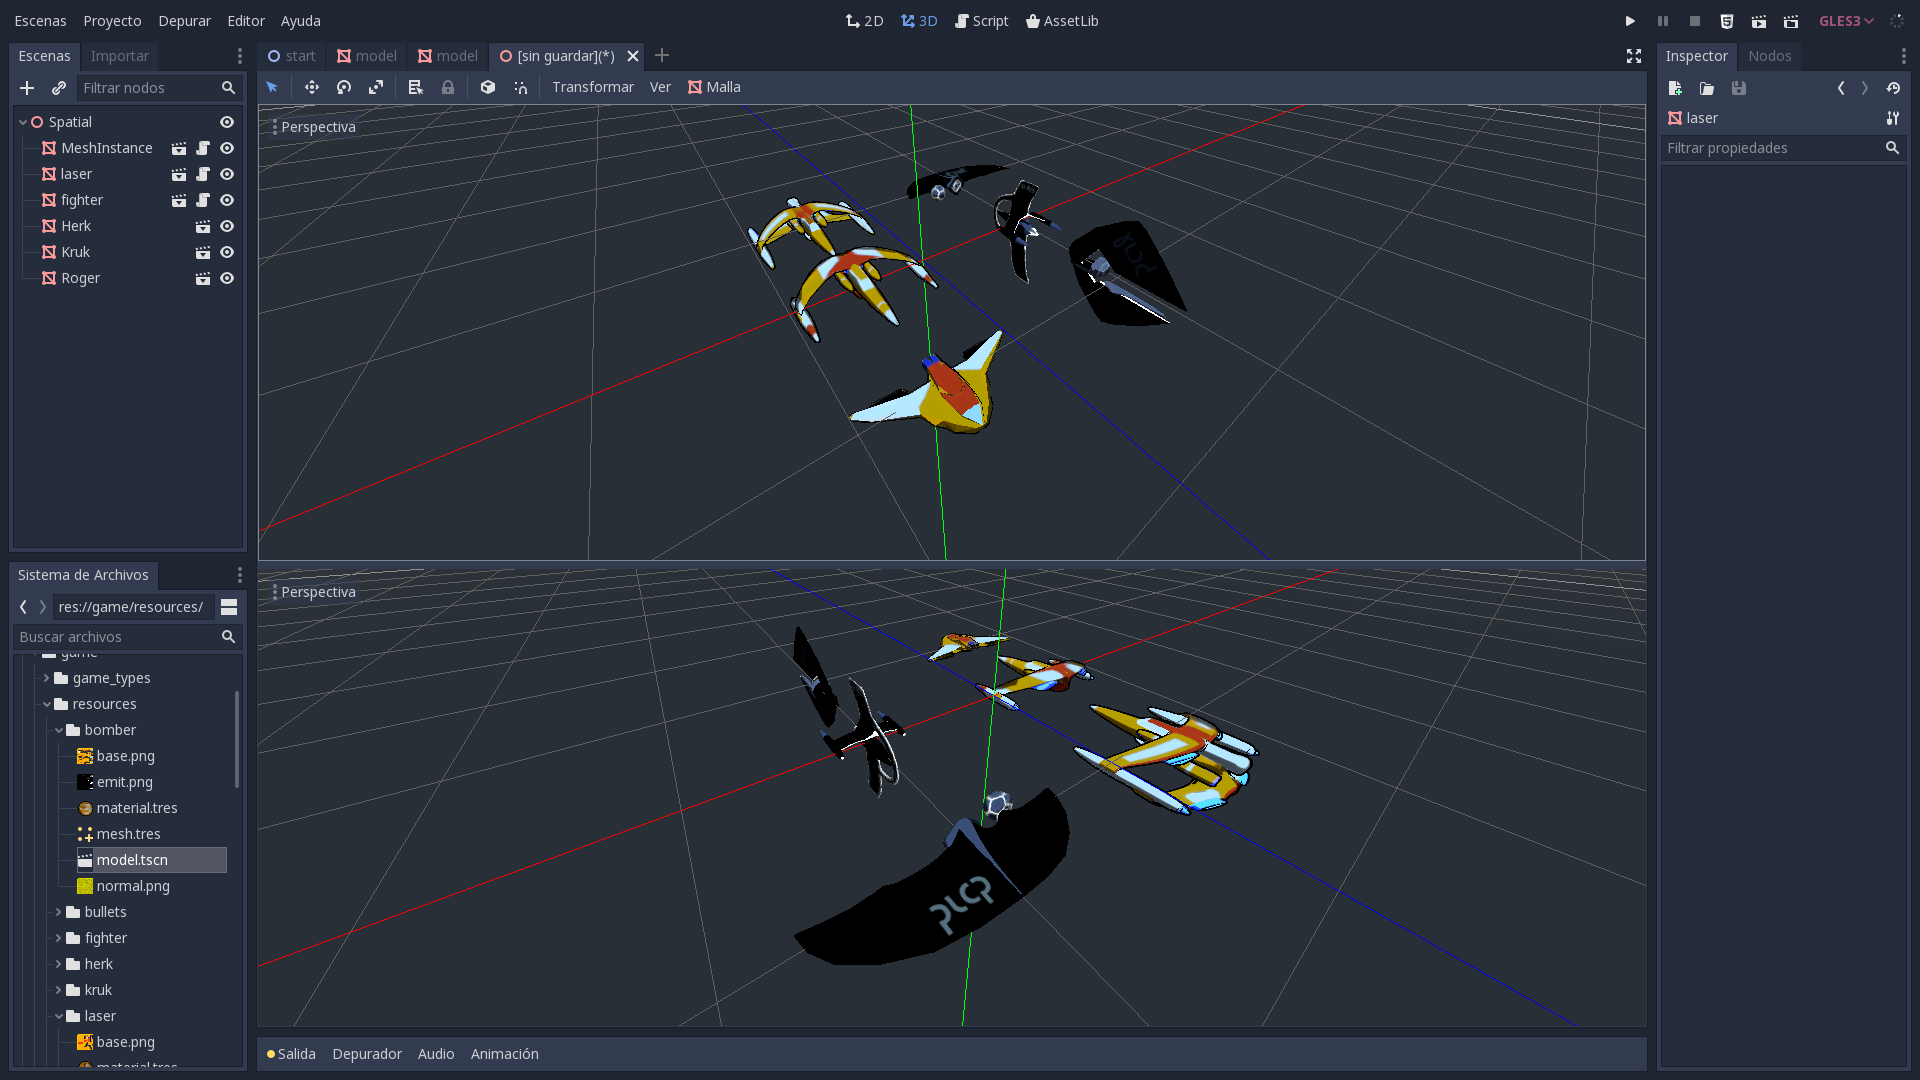
Task: Hide the Kruk node
Action: (227, 252)
